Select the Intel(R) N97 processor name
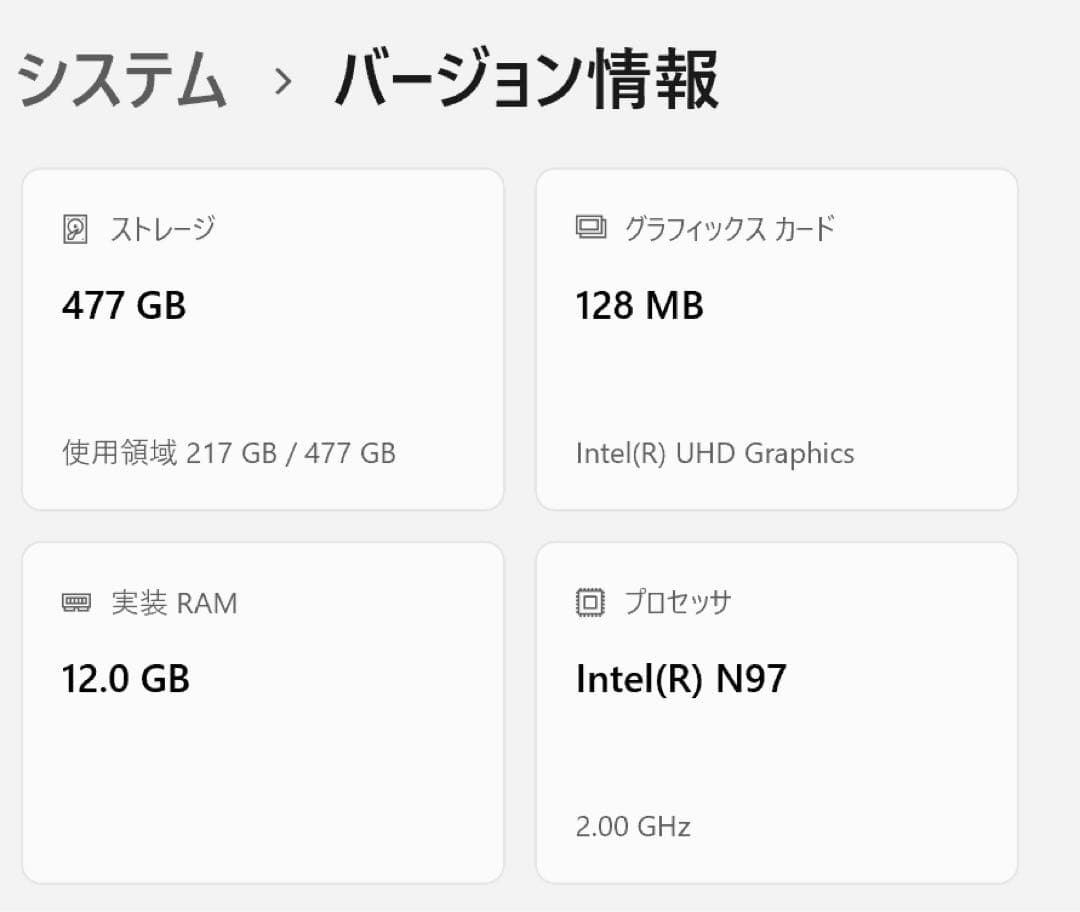This screenshot has height=912, width=1080. pos(683,678)
